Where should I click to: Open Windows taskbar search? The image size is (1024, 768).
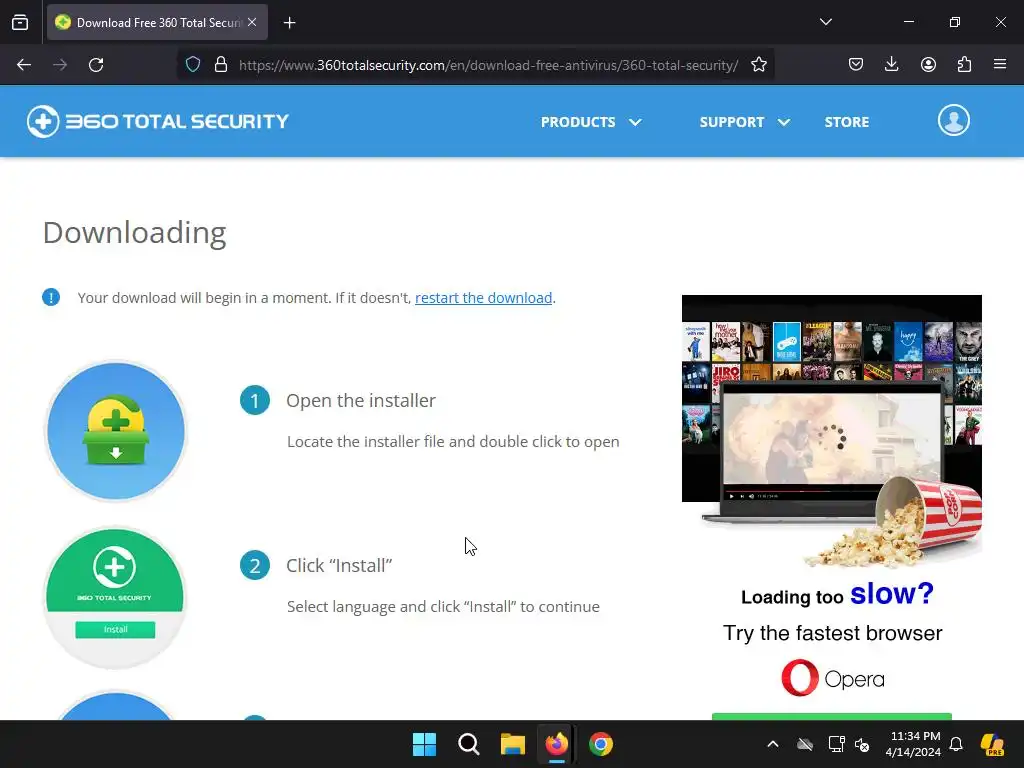[x=468, y=744]
